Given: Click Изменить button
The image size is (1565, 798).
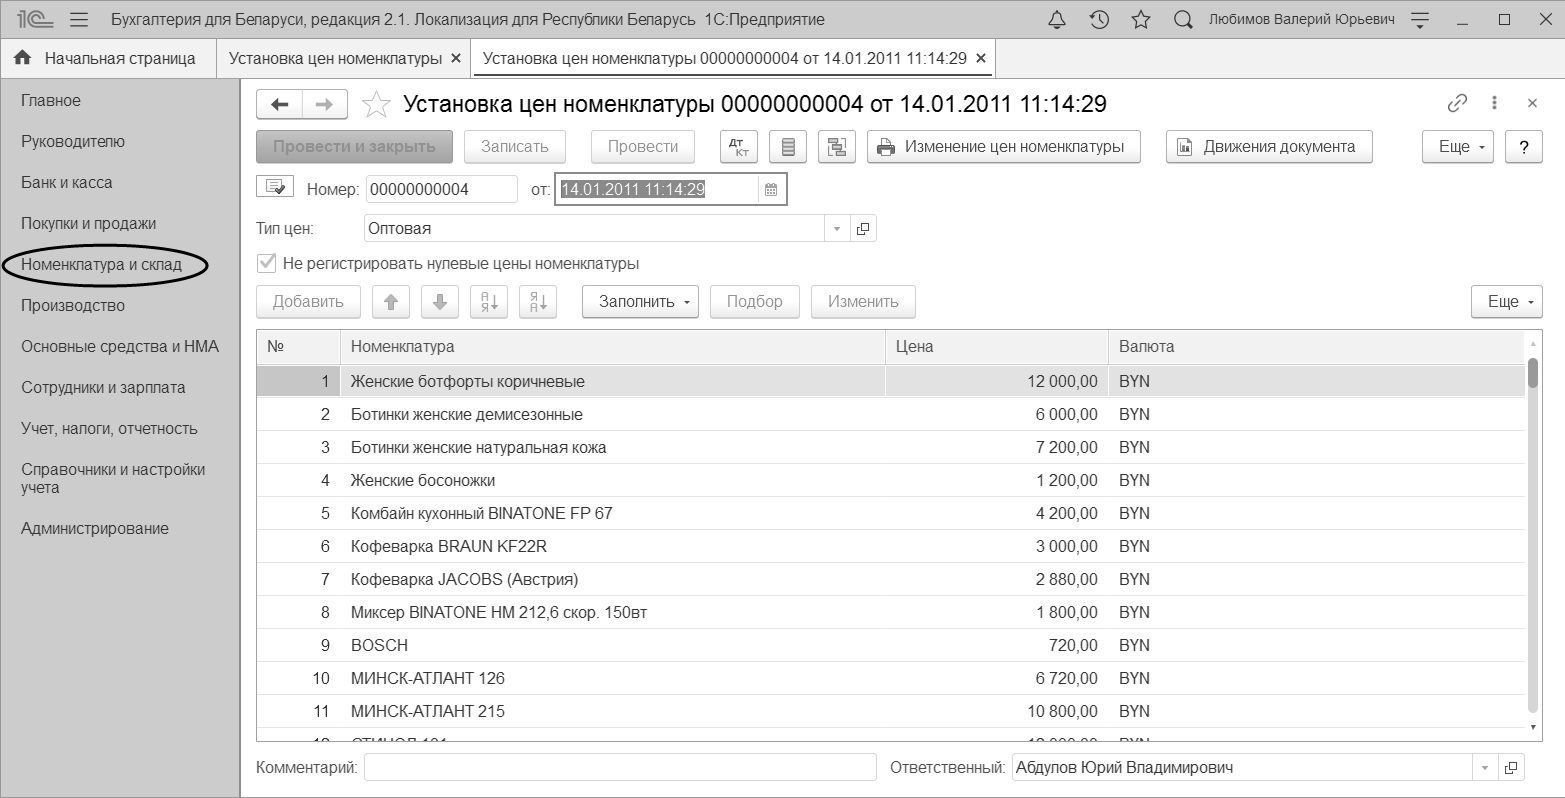Looking at the screenshot, I should (x=863, y=302).
